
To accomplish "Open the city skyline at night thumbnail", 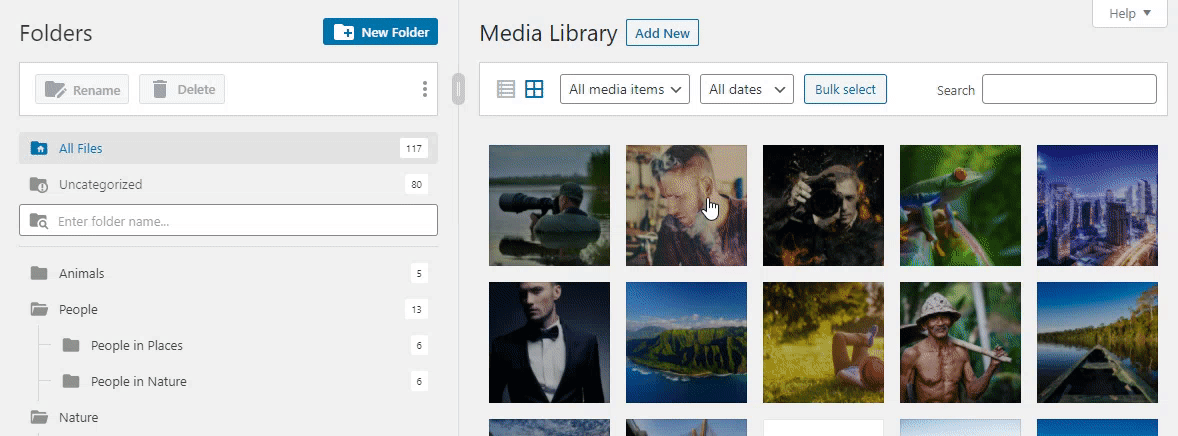I will click(1098, 205).
